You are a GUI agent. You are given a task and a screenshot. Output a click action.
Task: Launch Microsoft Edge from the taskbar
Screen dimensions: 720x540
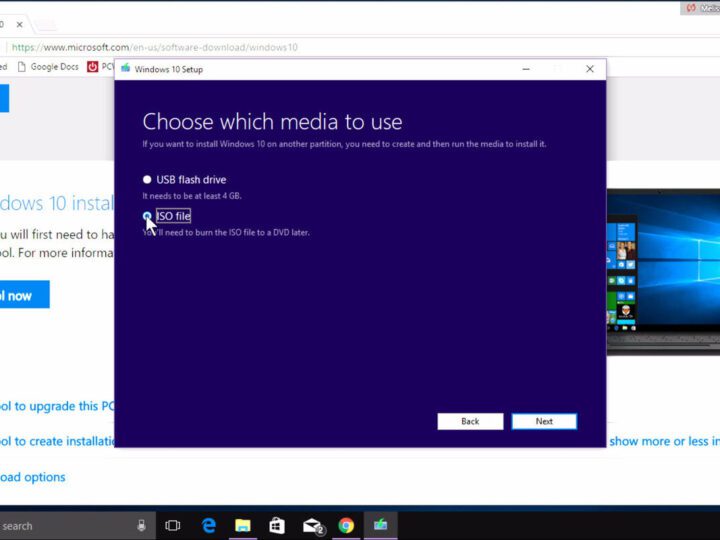click(x=208, y=525)
